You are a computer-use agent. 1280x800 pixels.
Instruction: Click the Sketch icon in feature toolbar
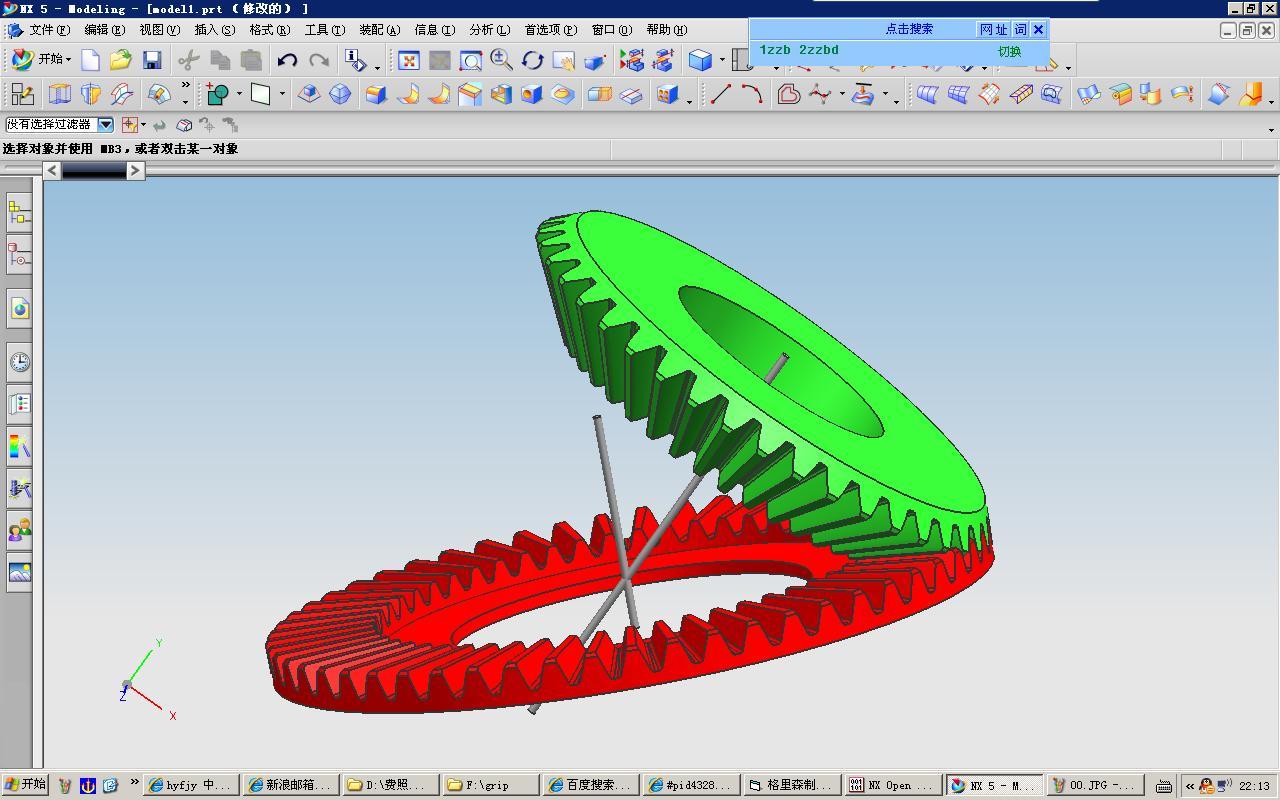click(x=23, y=95)
